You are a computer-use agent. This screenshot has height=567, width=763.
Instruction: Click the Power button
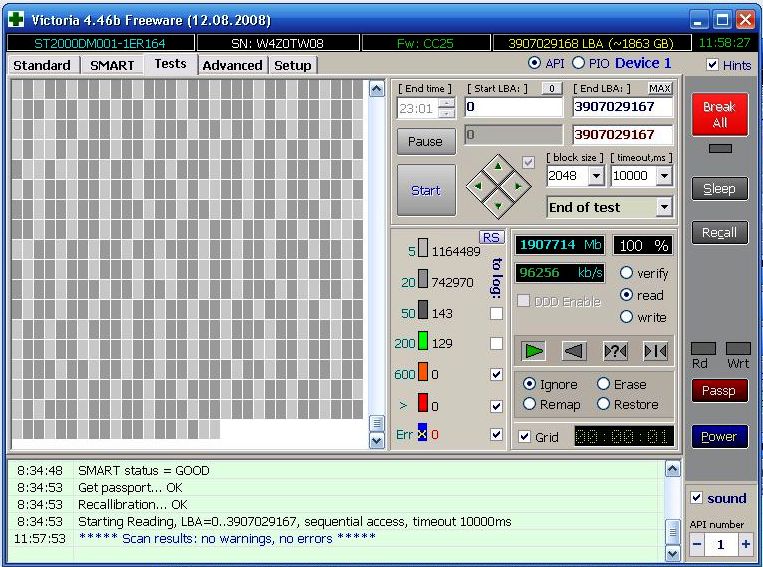[720, 437]
